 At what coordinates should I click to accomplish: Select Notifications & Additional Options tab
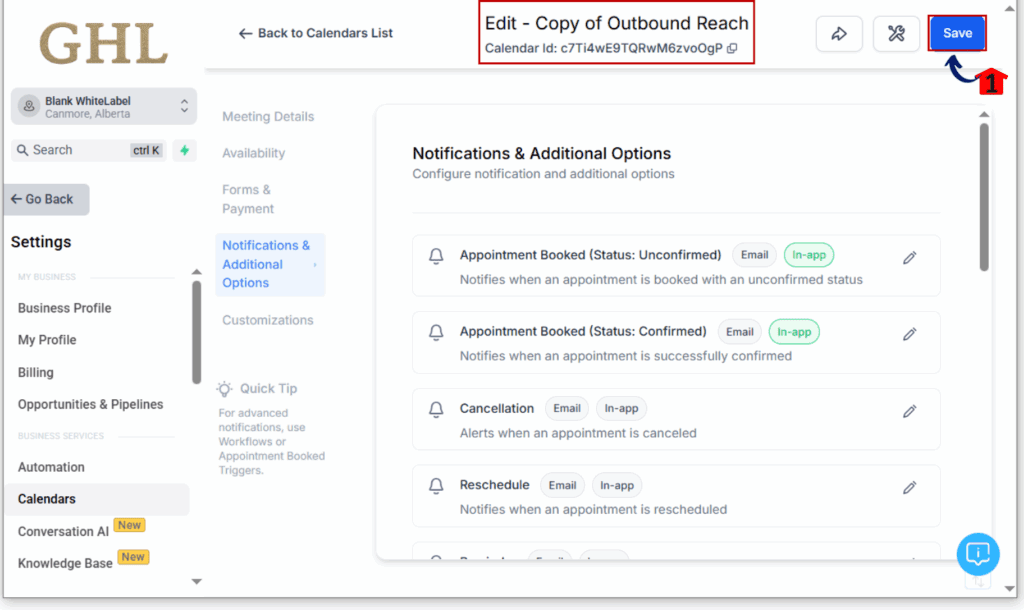tap(270, 265)
